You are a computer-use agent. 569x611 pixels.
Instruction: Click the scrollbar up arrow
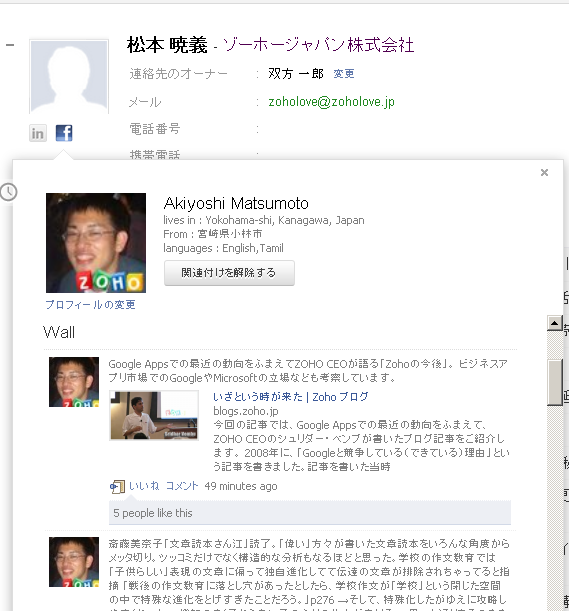[x=555, y=323]
